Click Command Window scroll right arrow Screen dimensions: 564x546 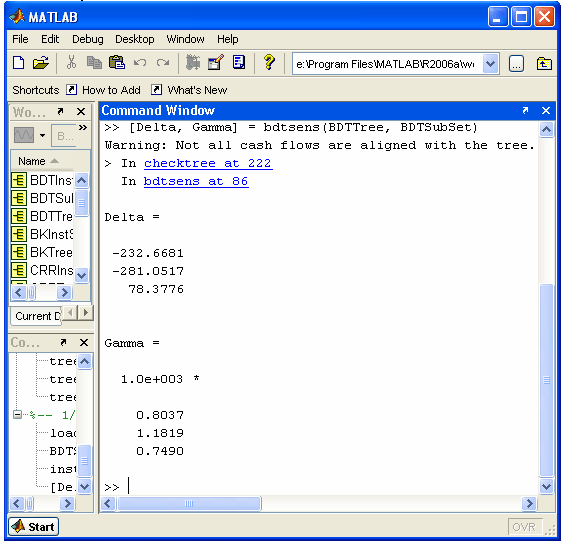pos(529,503)
